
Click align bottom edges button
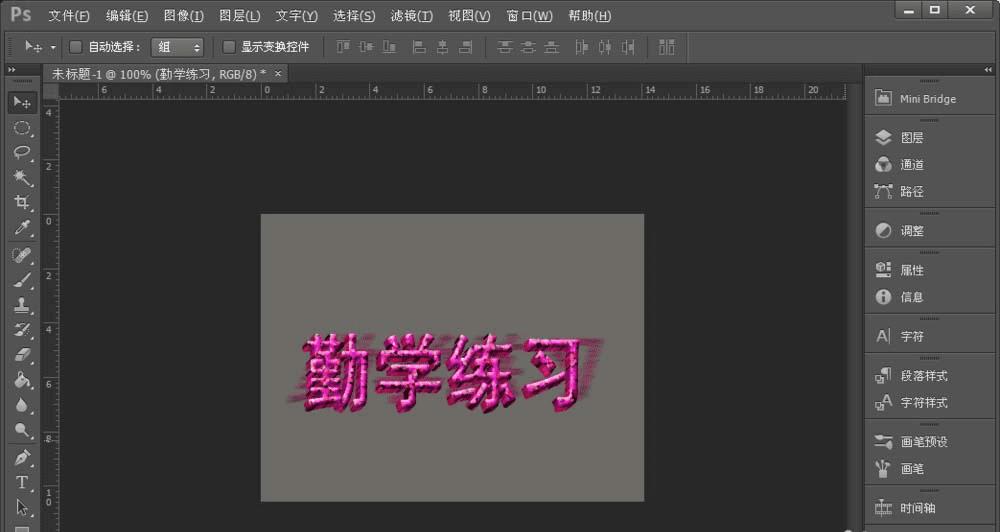click(x=390, y=47)
